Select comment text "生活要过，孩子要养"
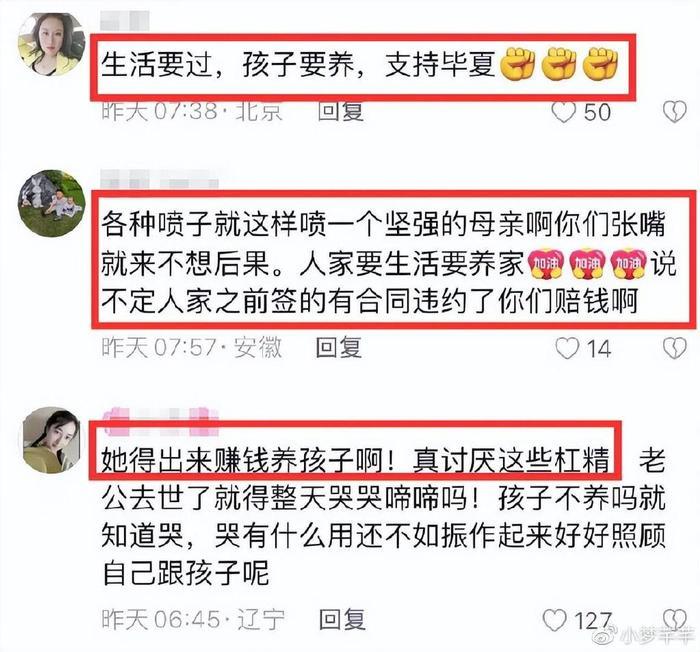This screenshot has width=700, height=652. tap(228, 65)
